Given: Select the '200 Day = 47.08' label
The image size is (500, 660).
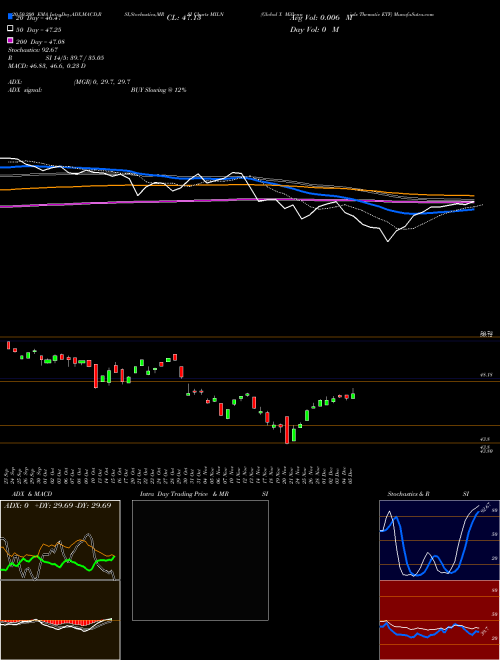Looking at the screenshot, I should [x=40, y=42].
